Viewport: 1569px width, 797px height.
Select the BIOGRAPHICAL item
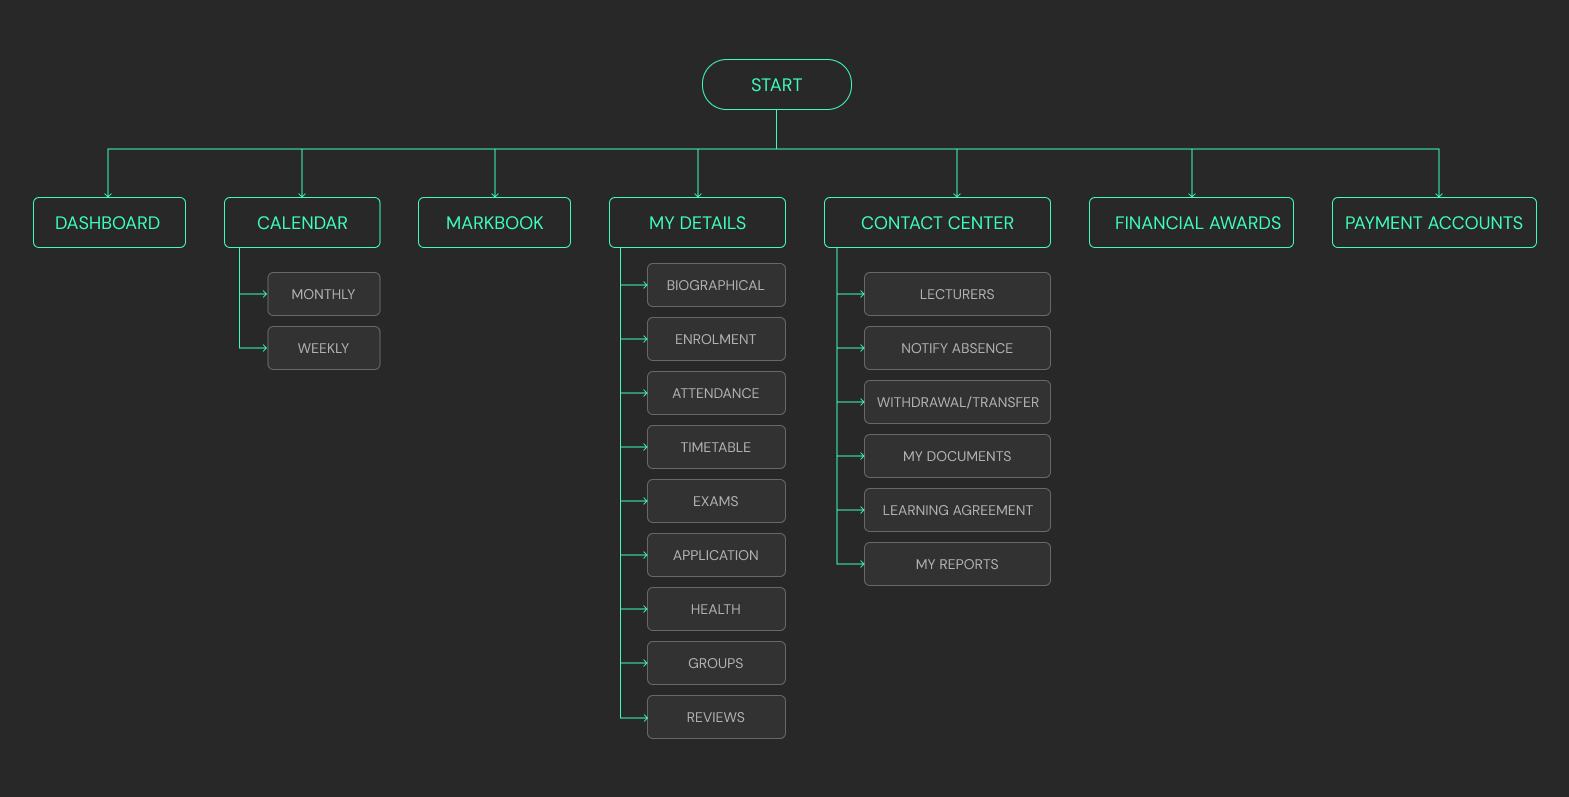(x=716, y=285)
